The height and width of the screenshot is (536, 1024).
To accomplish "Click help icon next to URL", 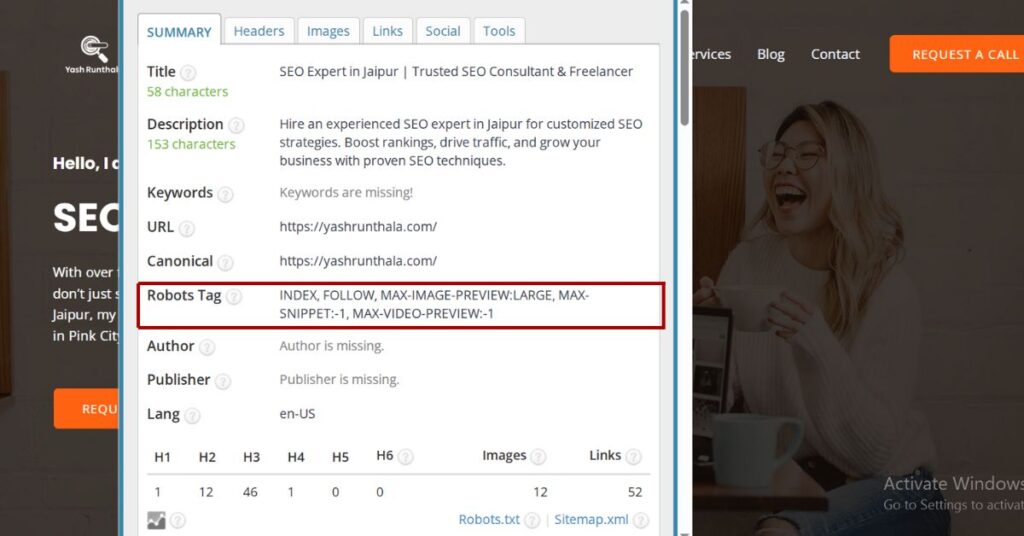I will (x=187, y=228).
